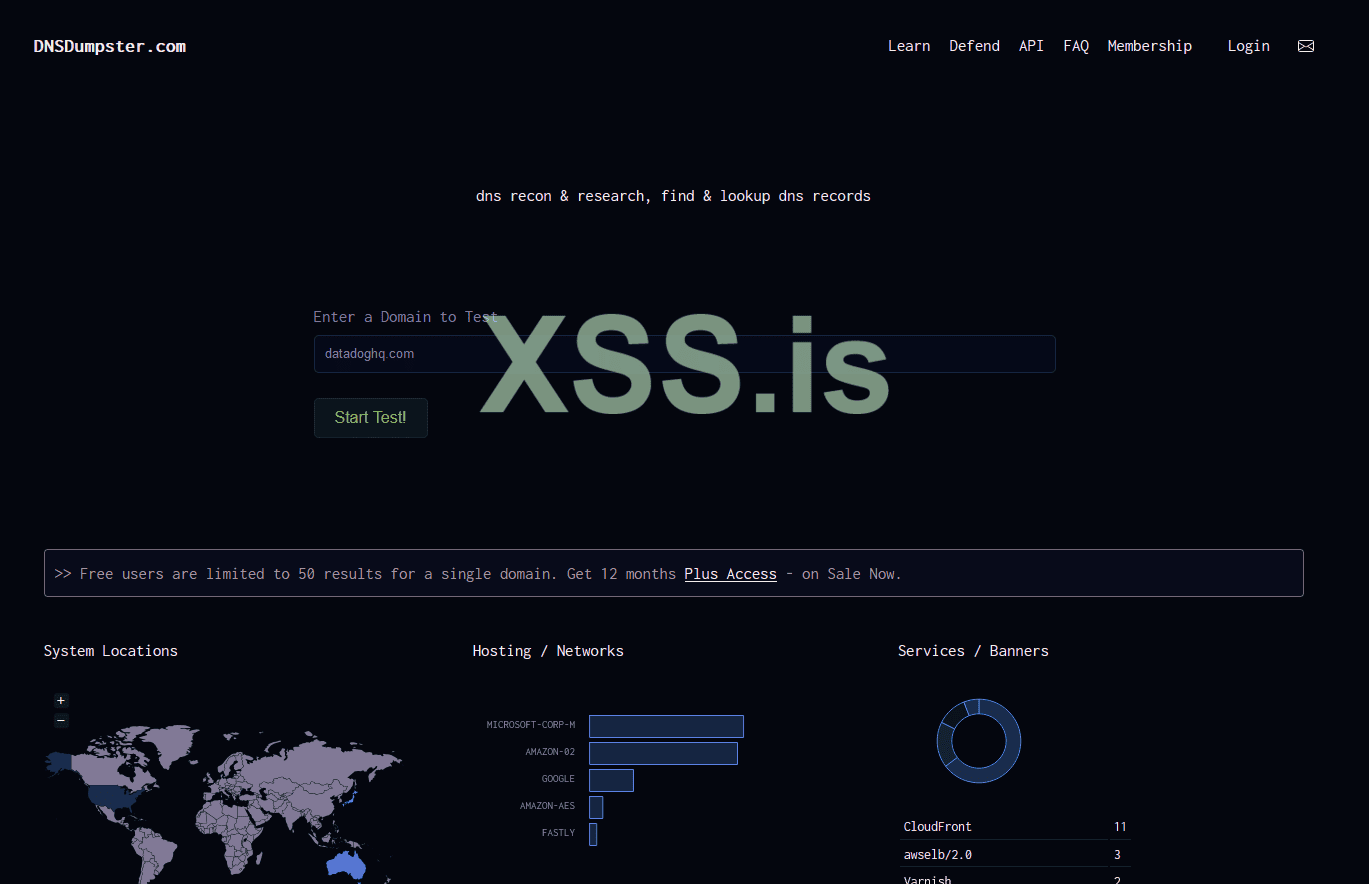This screenshot has width=1369, height=884.
Task: Click the Free users are limited notice text
Action: 478,574
